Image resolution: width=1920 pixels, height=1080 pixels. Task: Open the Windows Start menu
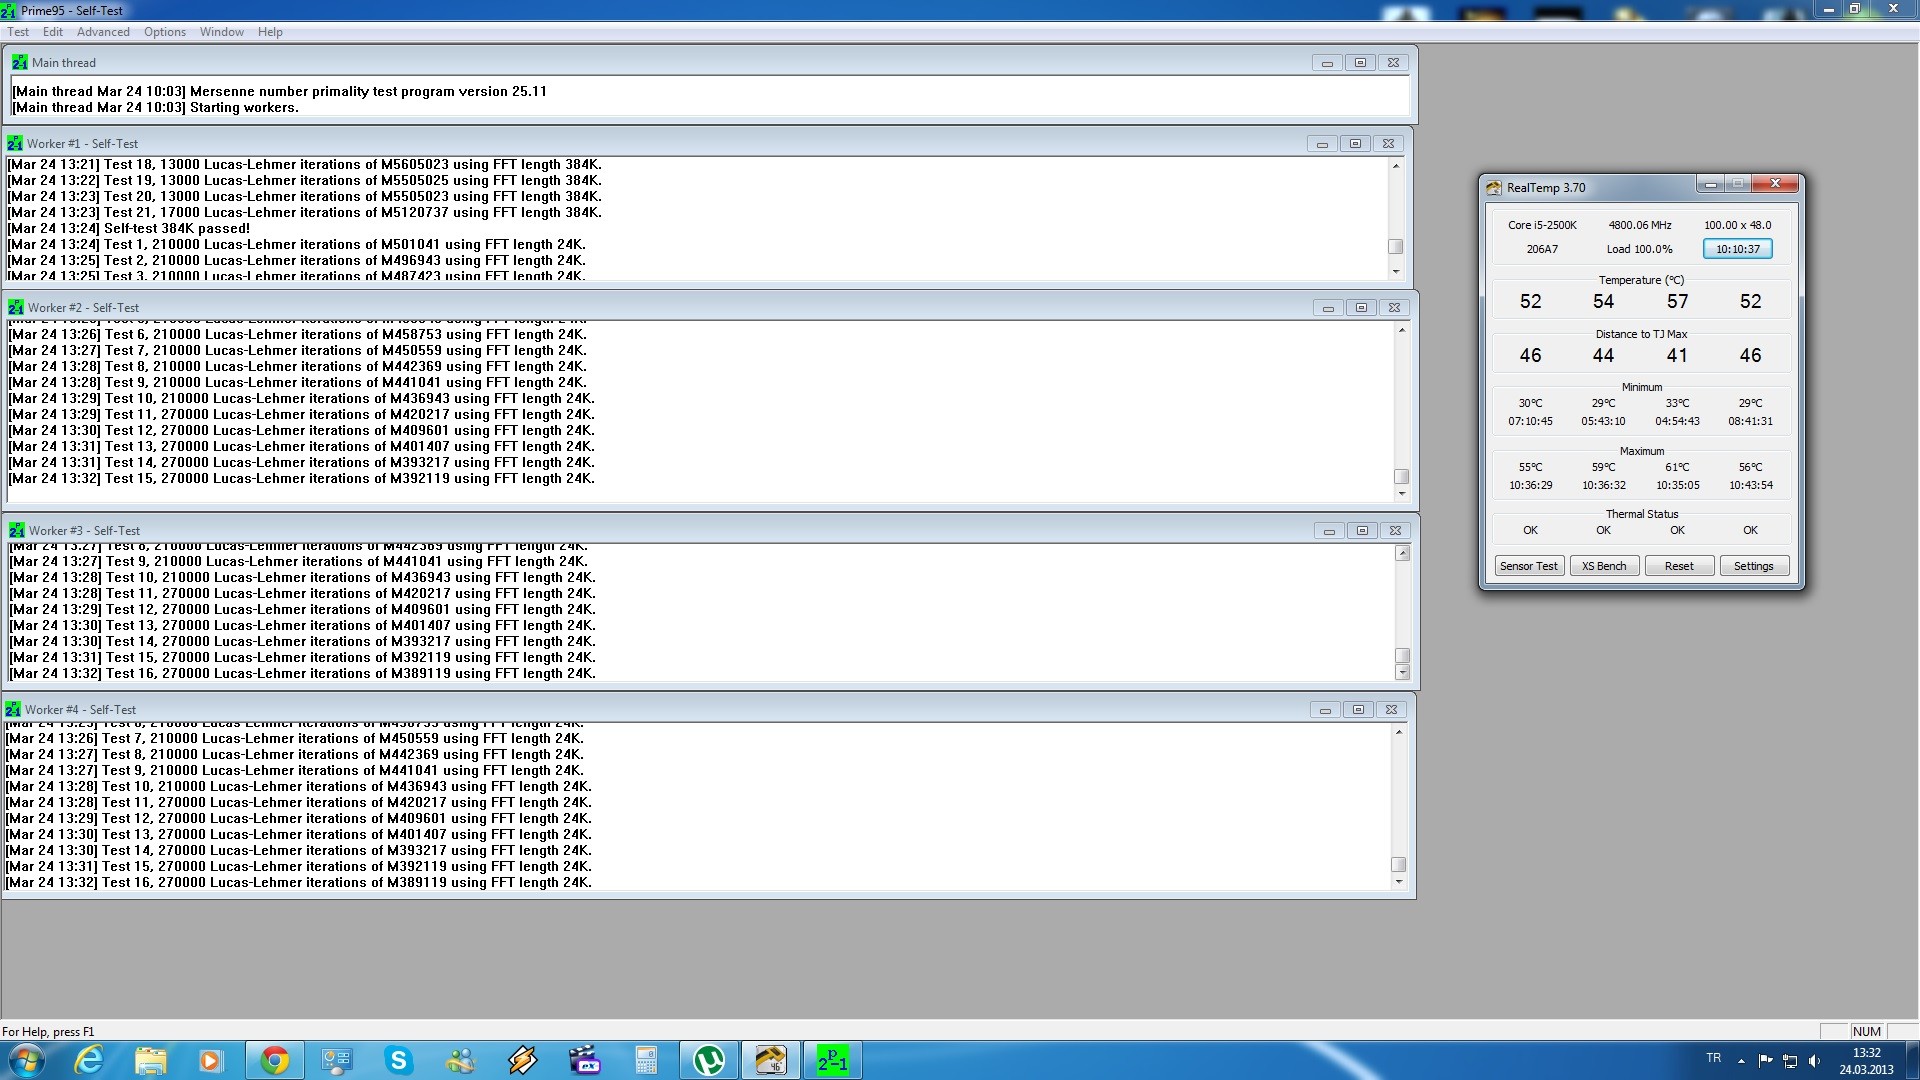(x=26, y=1060)
